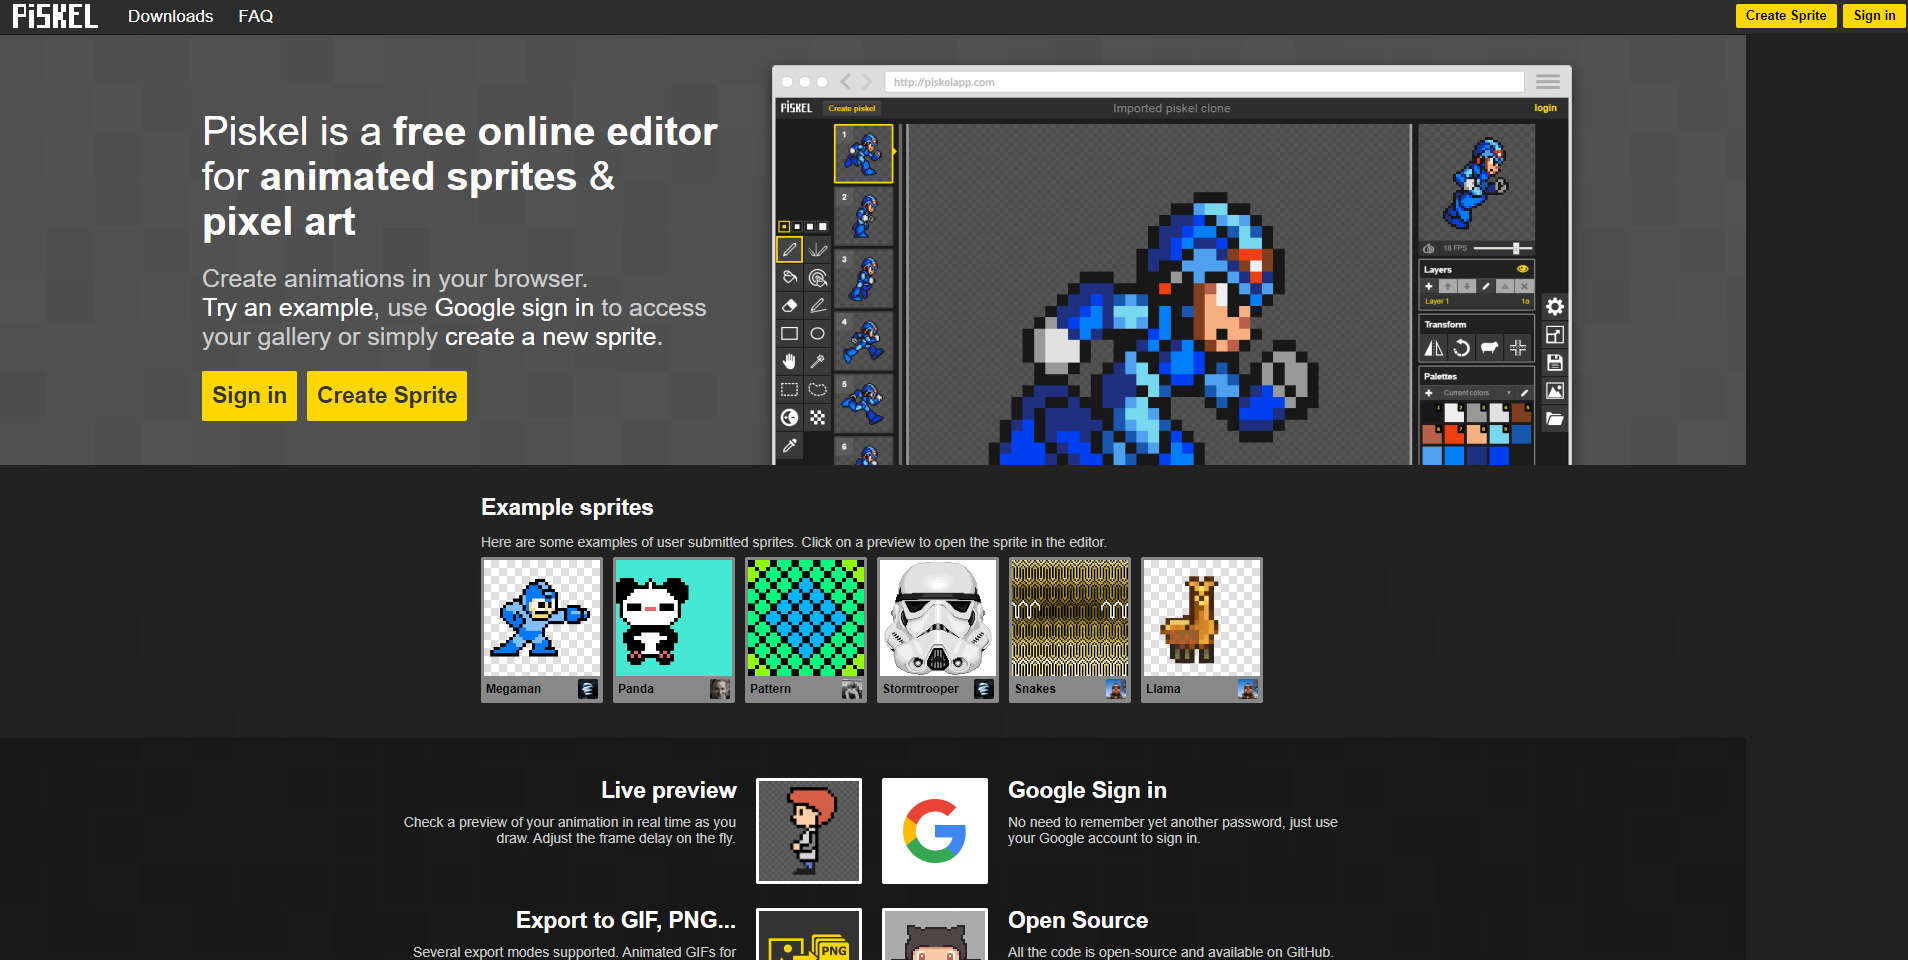Click the add layer plus icon in preview
The height and width of the screenshot is (960, 1908).
point(1429,286)
